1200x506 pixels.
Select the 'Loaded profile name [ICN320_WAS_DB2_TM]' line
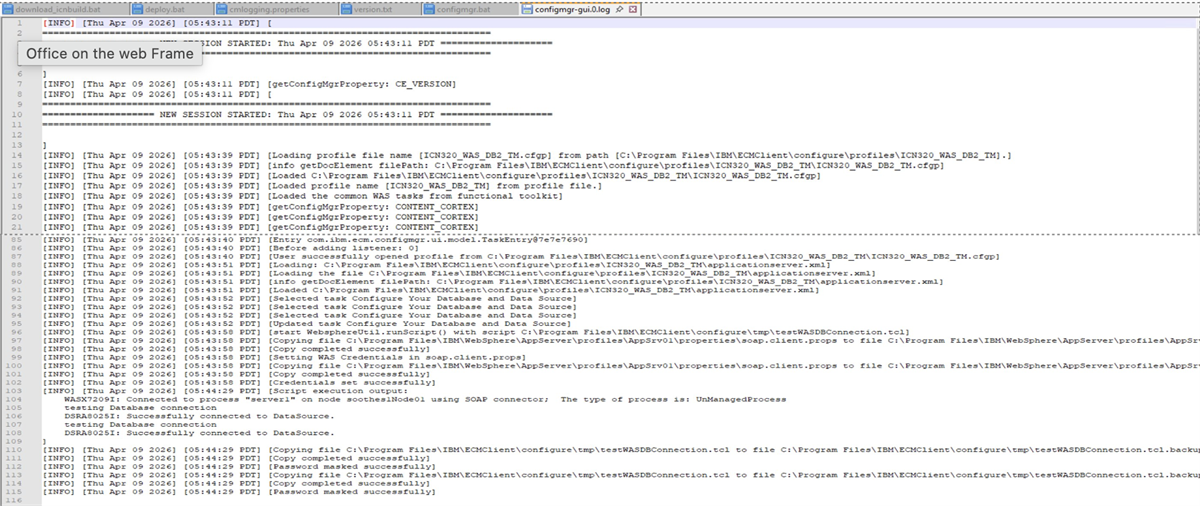click(324, 186)
